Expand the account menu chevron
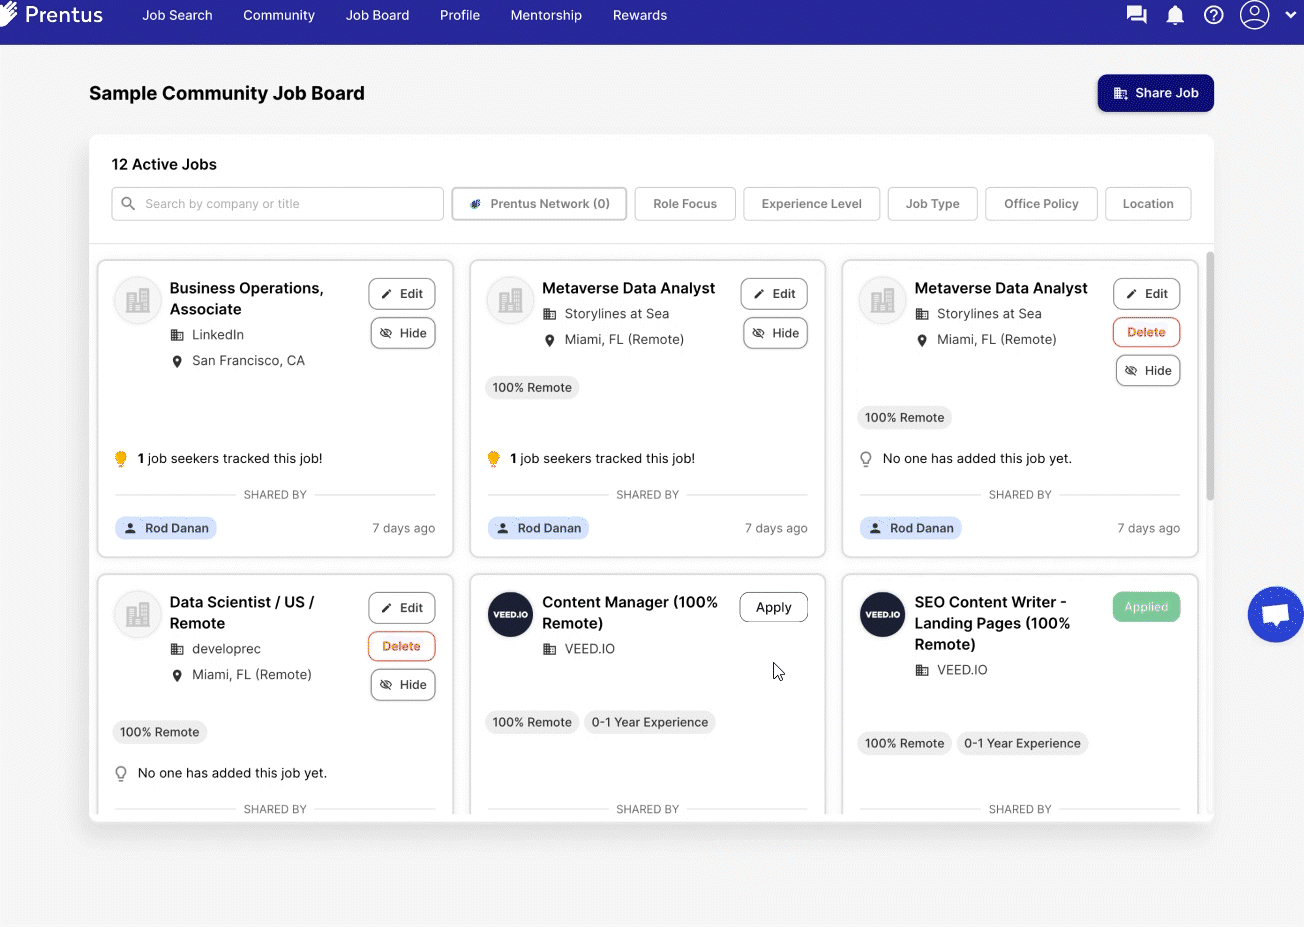 pyautogui.click(x=1290, y=15)
